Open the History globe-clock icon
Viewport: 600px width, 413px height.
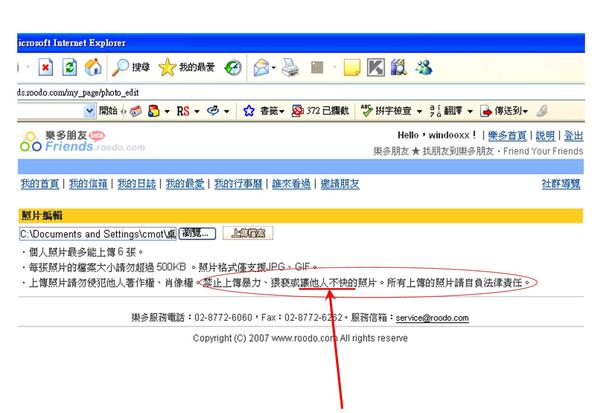pyautogui.click(x=233, y=68)
